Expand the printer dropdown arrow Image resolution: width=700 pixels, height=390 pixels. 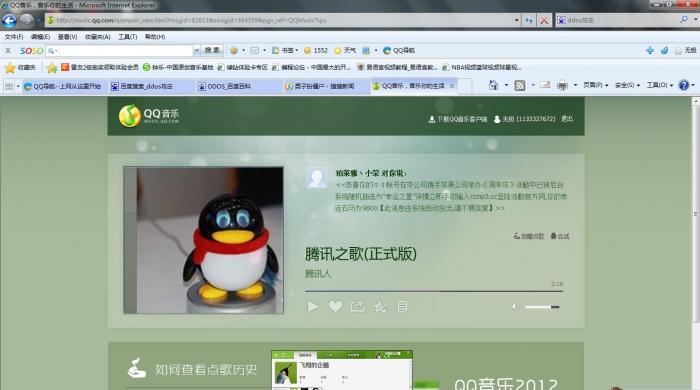coord(575,85)
